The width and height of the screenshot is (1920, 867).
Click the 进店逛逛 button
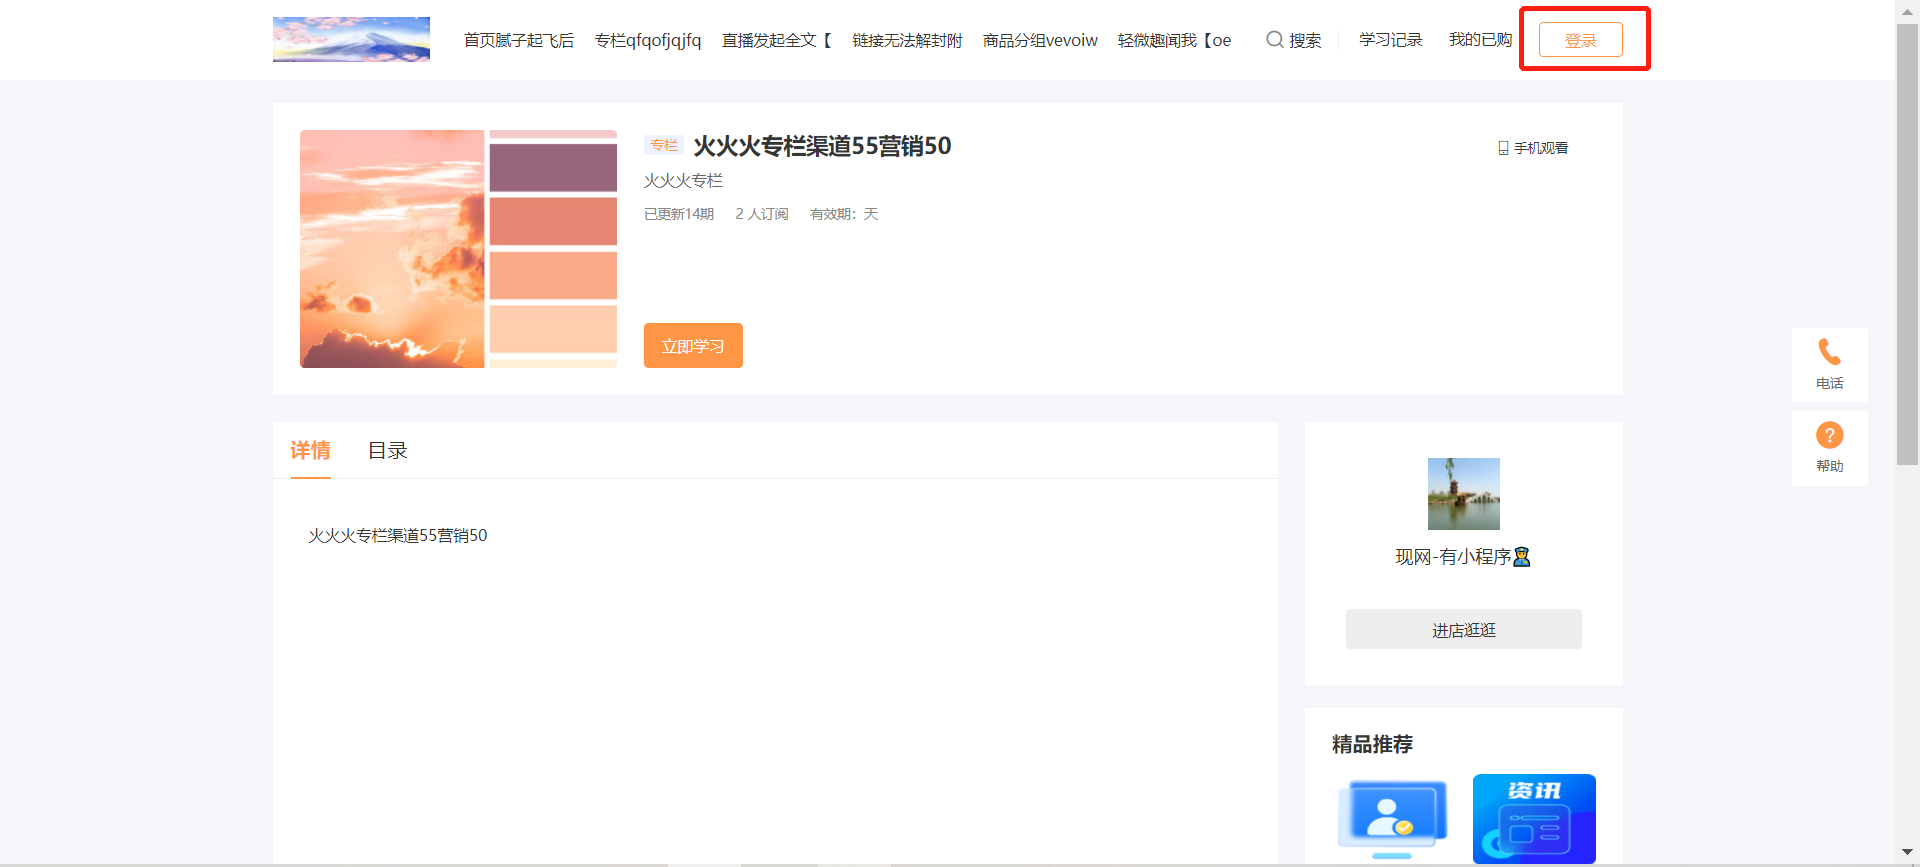pyautogui.click(x=1463, y=630)
